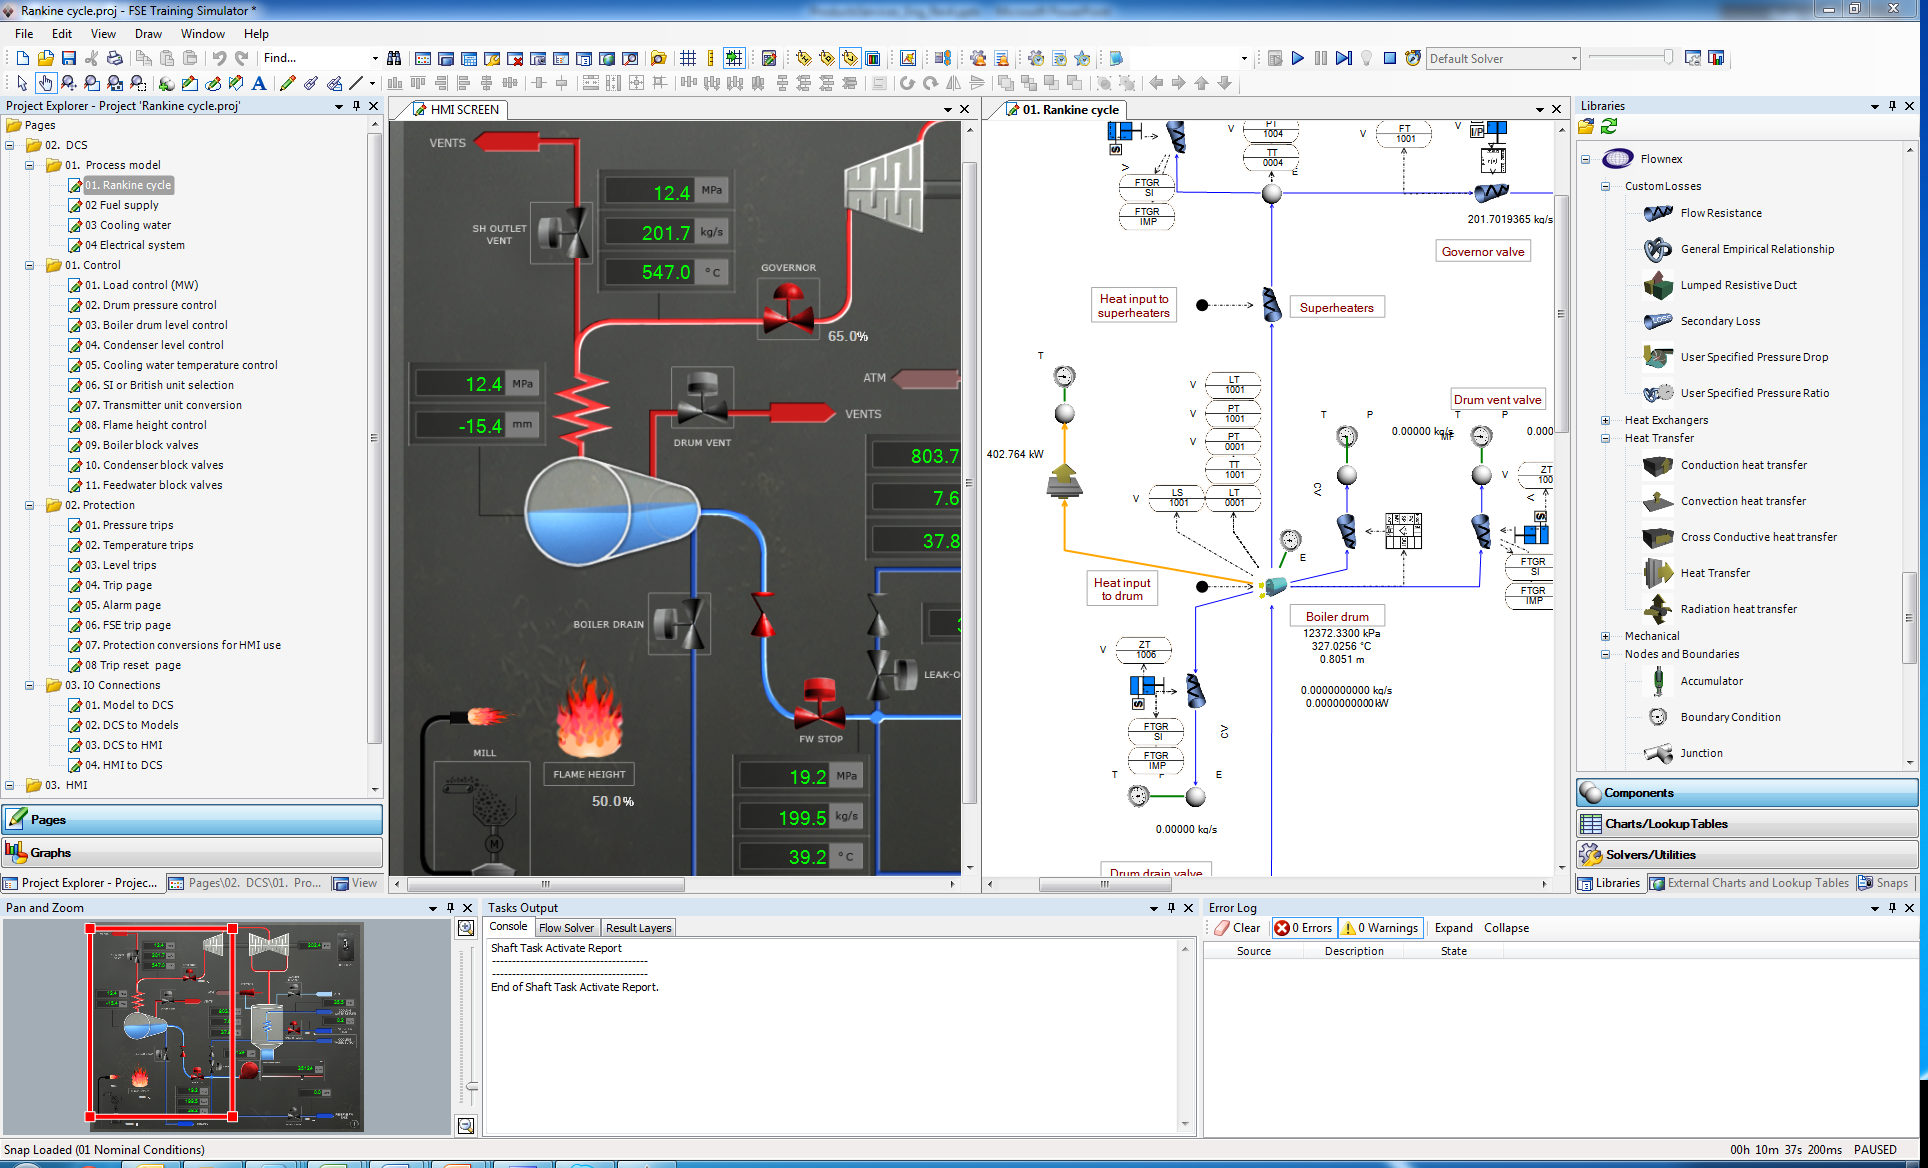Click the Clear button in Error Log
Screen dimensions: 1928x1168
1237,928
